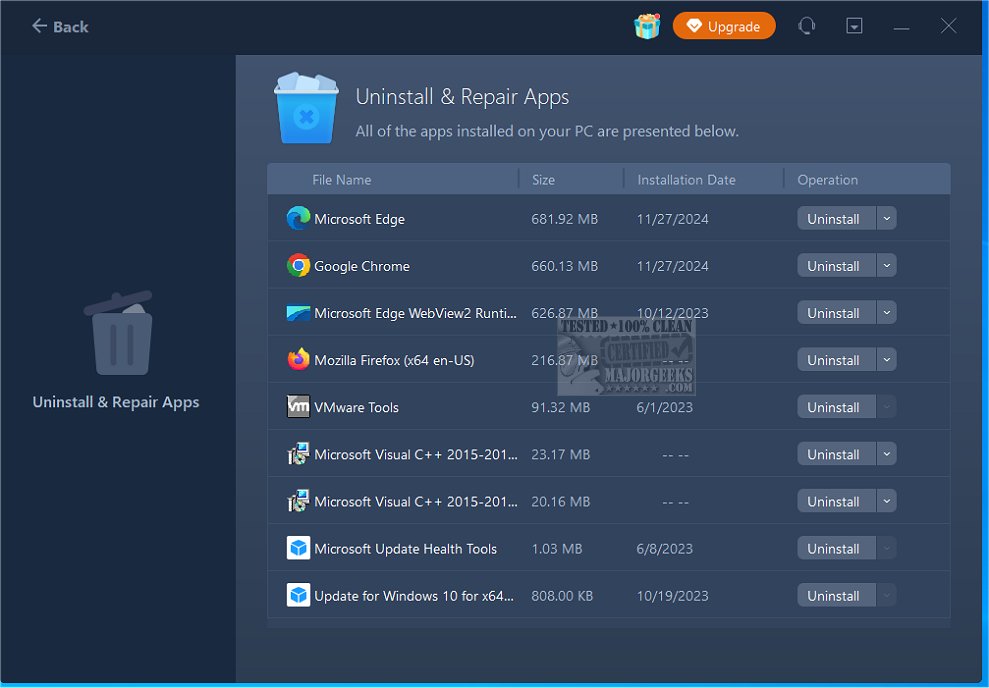989x688 pixels.
Task: Click the Google Chrome app icon
Action: [x=298, y=265]
